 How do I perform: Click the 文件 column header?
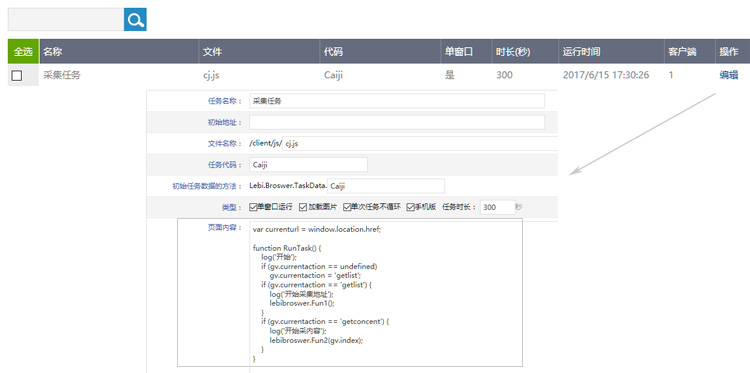(260, 51)
